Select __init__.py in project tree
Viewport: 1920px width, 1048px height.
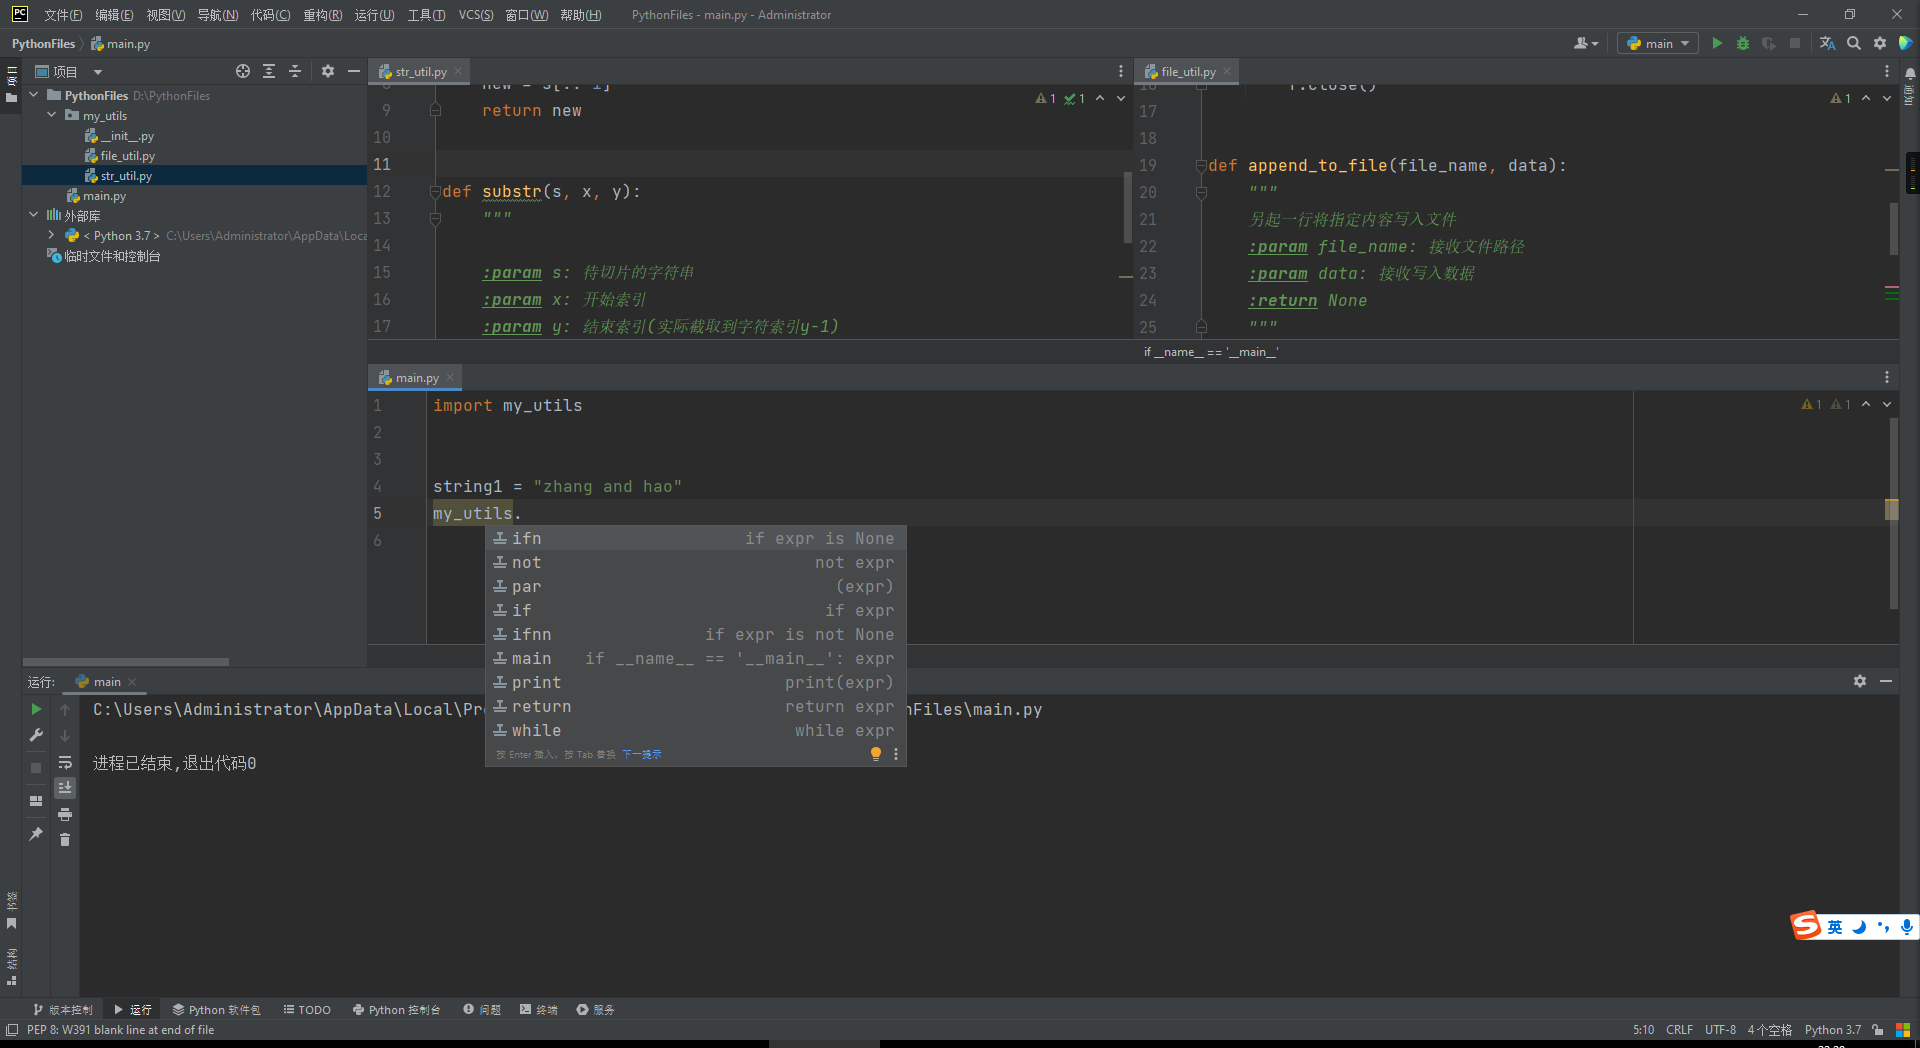tap(127, 136)
